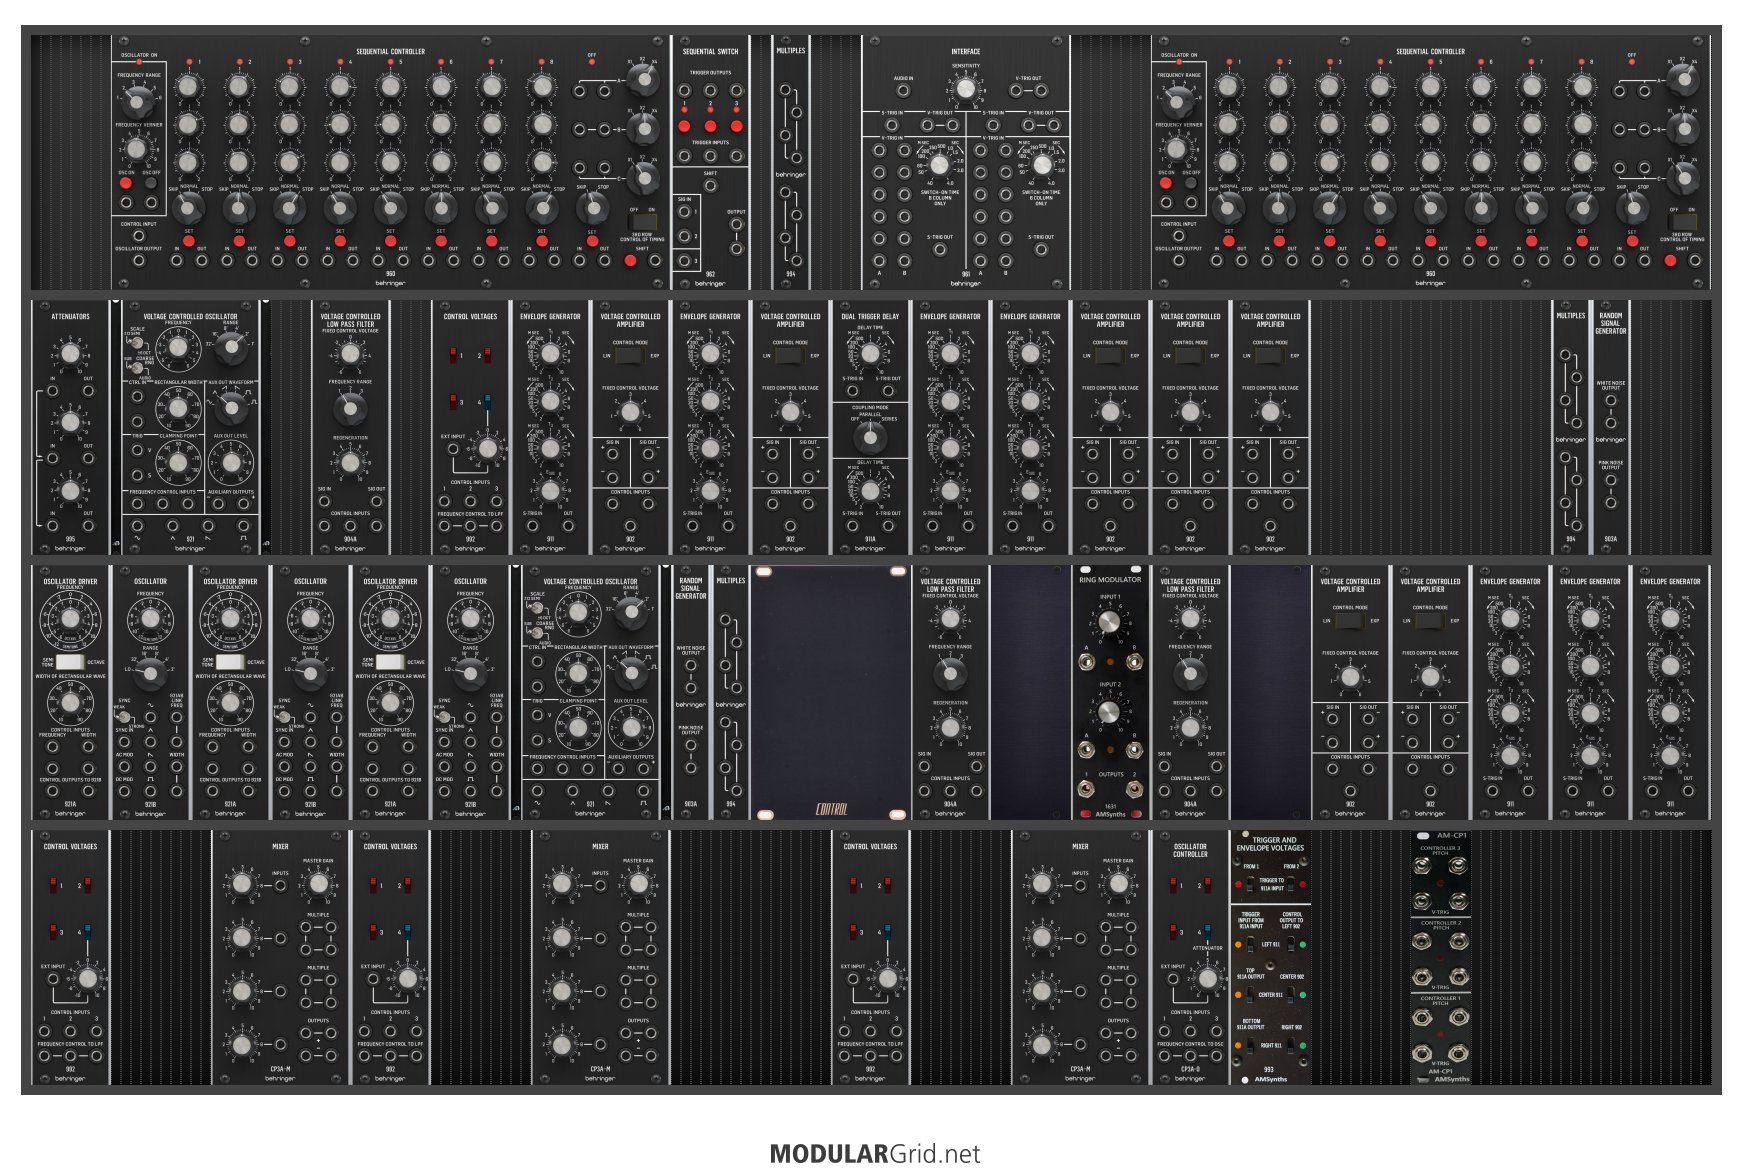Screen dimensions: 1752x1175
Task: Click square wave output on second-row oscillator
Action: pos(244,526)
